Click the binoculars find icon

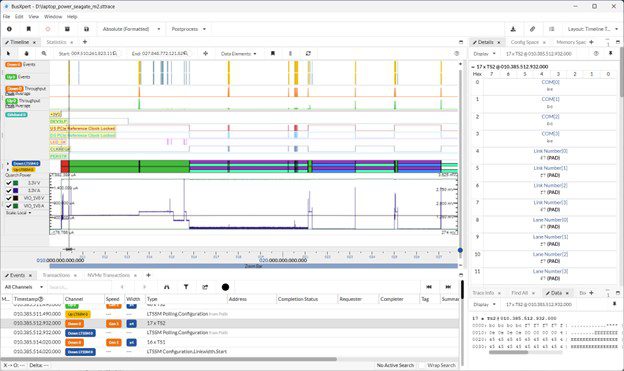(167, 287)
